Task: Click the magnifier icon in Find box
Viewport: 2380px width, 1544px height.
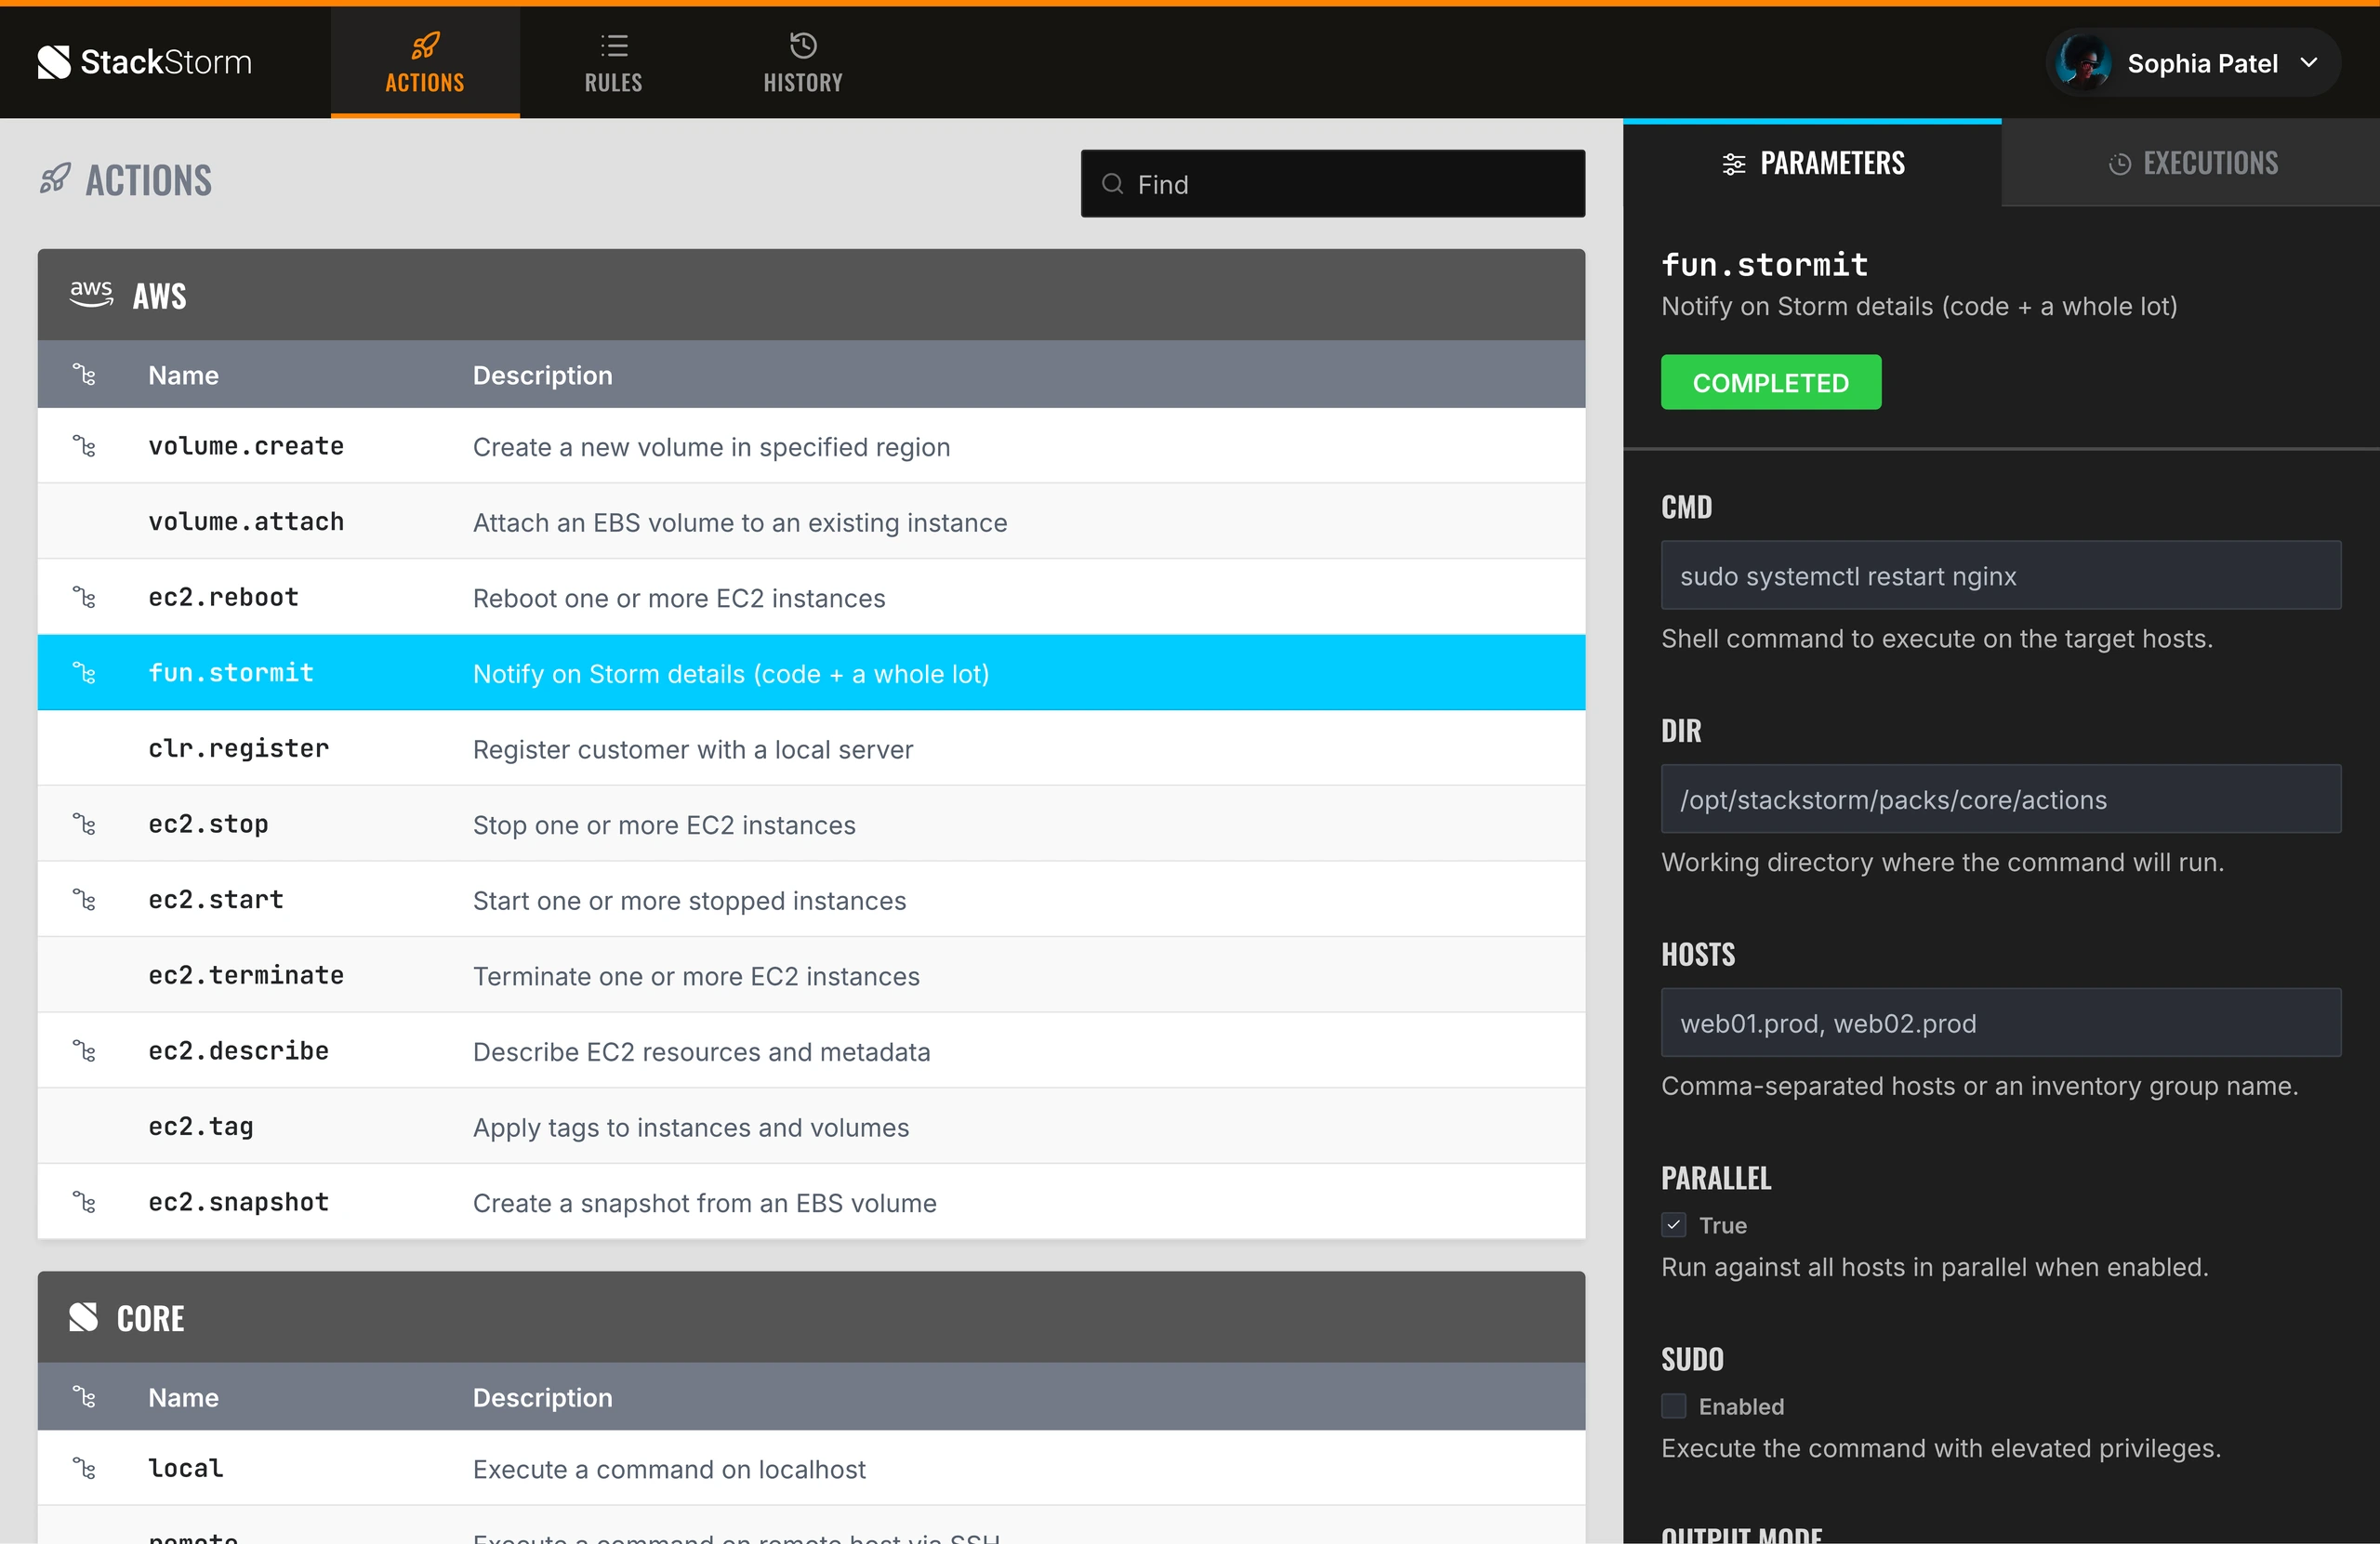Action: click(1112, 184)
